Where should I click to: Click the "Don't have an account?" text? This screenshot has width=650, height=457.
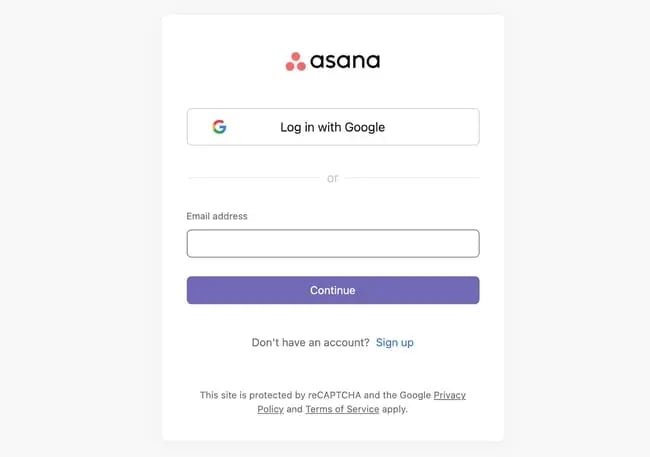pyautogui.click(x=310, y=342)
